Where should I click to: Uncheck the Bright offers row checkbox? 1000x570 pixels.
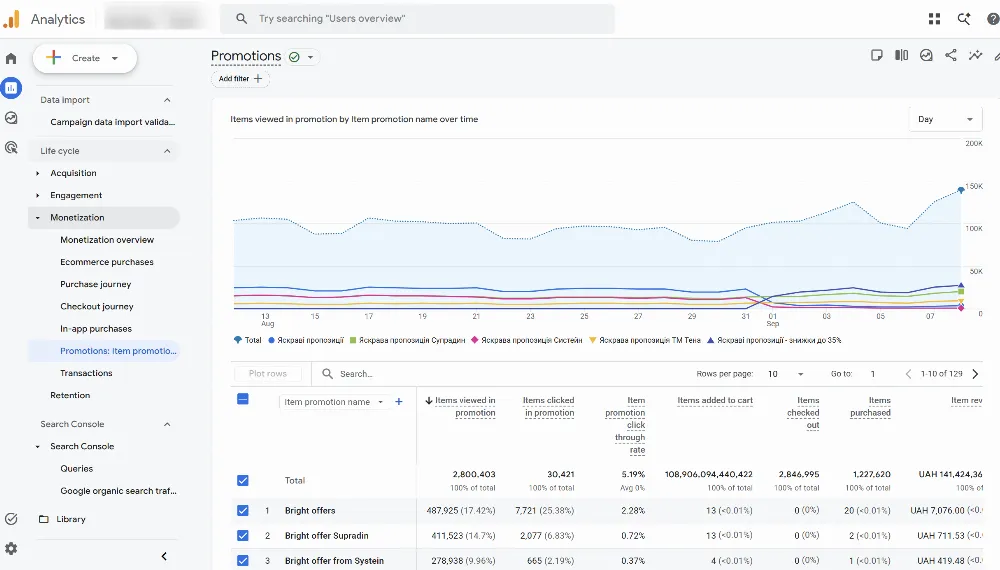coord(242,510)
